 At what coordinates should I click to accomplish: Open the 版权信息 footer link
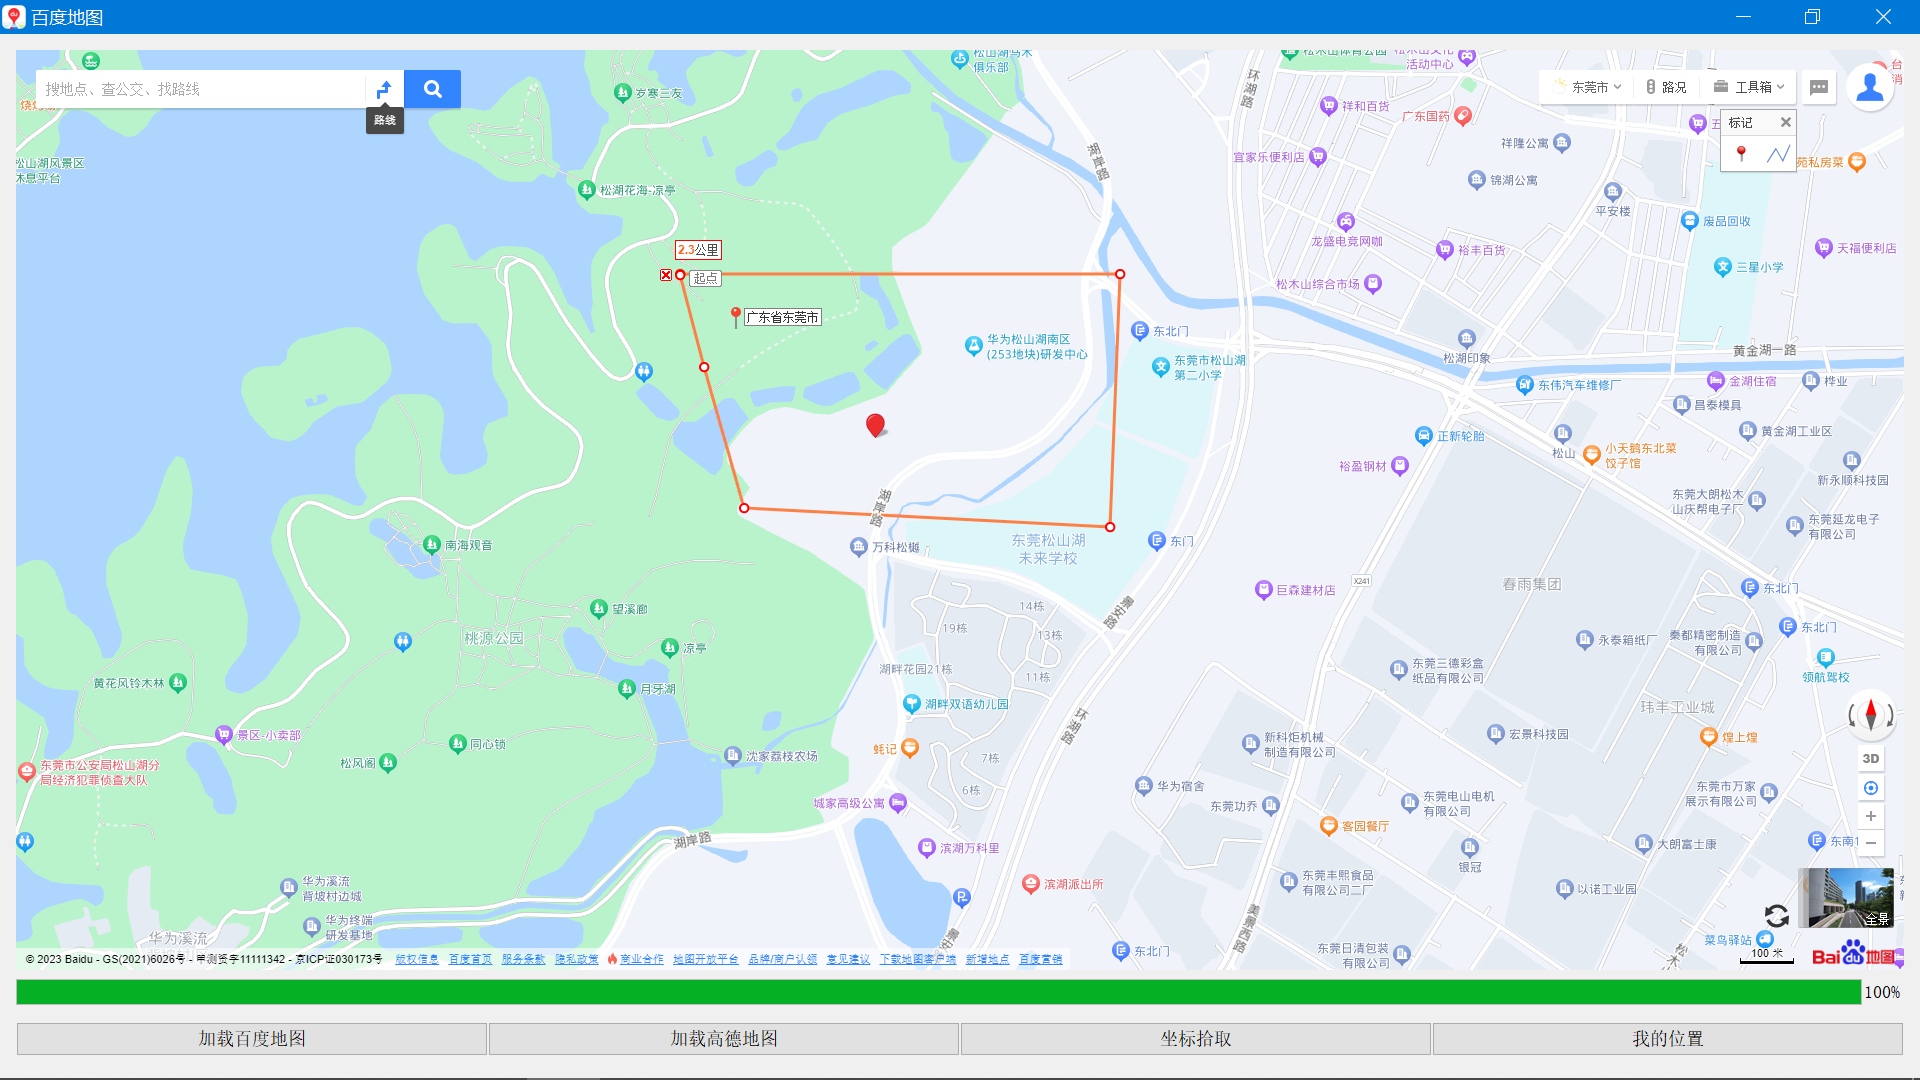click(417, 959)
